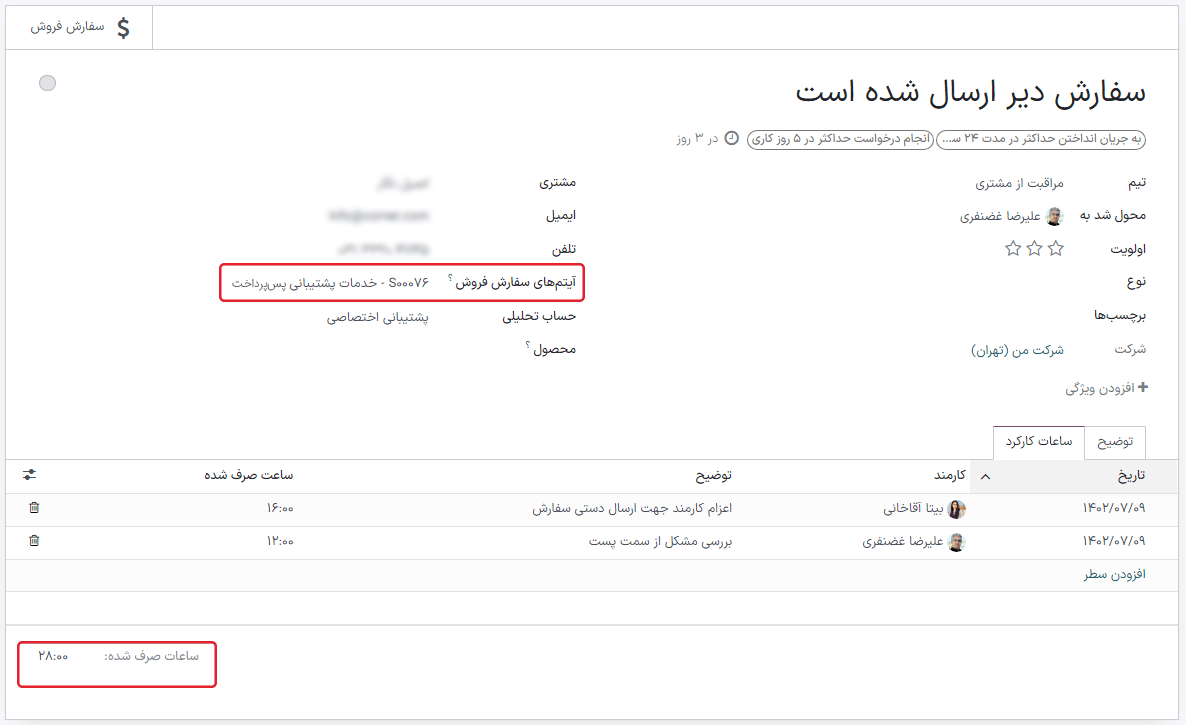Set priority to the third star
This screenshot has width=1186, height=725.
(1013, 248)
